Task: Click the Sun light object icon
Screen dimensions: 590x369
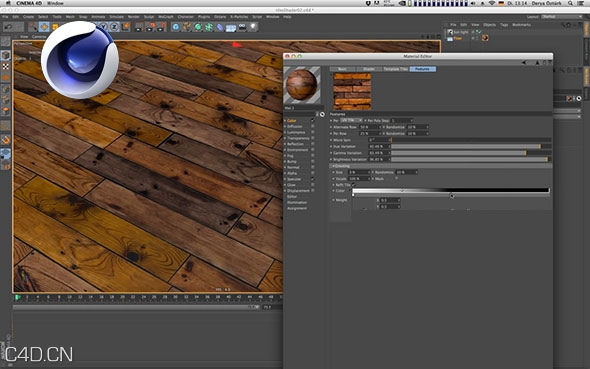Action: (x=450, y=32)
